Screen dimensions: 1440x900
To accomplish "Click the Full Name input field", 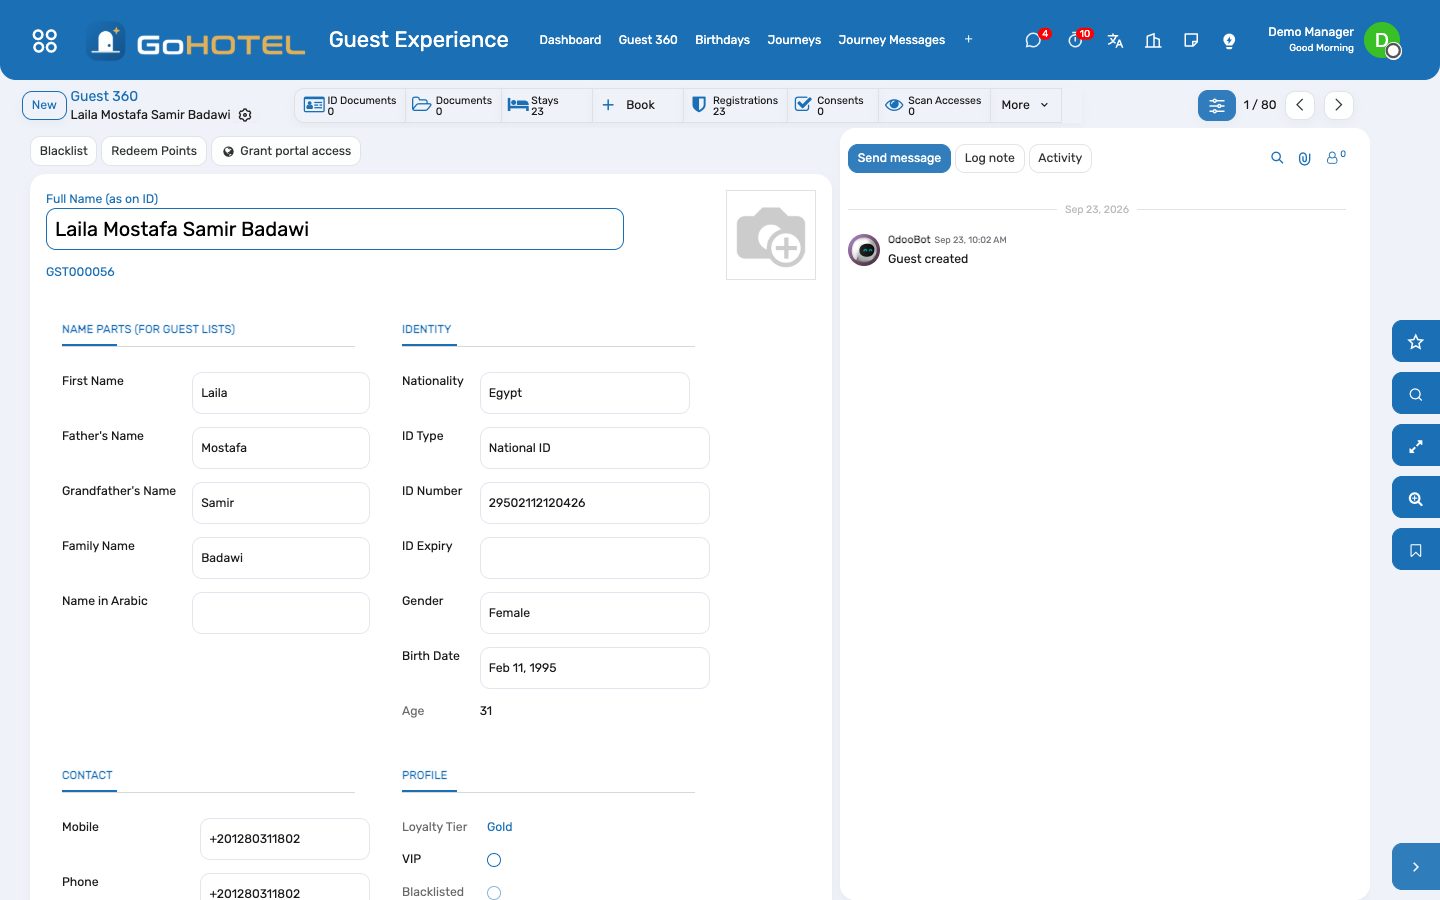I will coord(335,229).
